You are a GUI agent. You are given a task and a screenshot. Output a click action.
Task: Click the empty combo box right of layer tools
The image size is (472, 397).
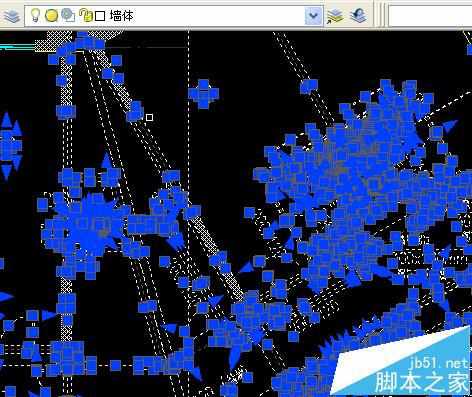(430, 16)
